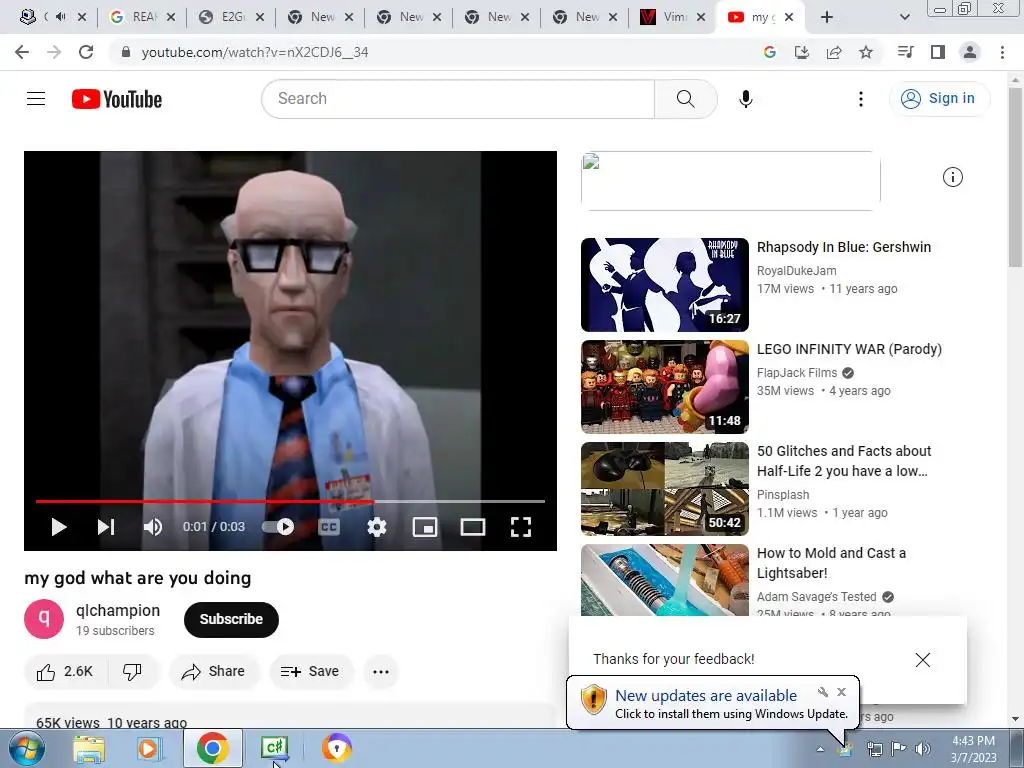Open media controls toolbar icon
The height and width of the screenshot is (768, 1024).
click(905, 52)
